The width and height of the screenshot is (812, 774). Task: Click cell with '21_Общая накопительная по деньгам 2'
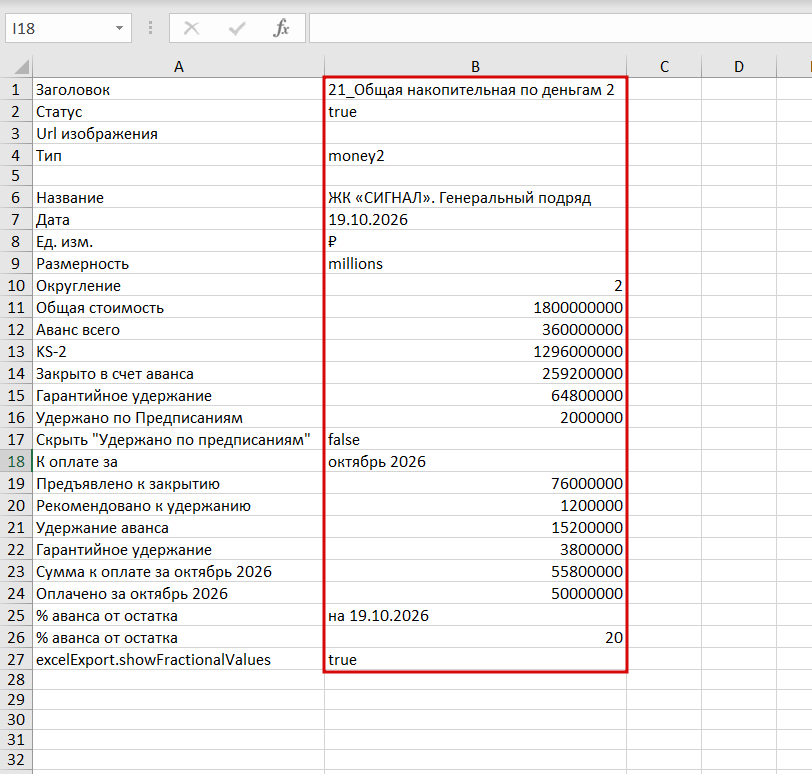click(x=475, y=90)
